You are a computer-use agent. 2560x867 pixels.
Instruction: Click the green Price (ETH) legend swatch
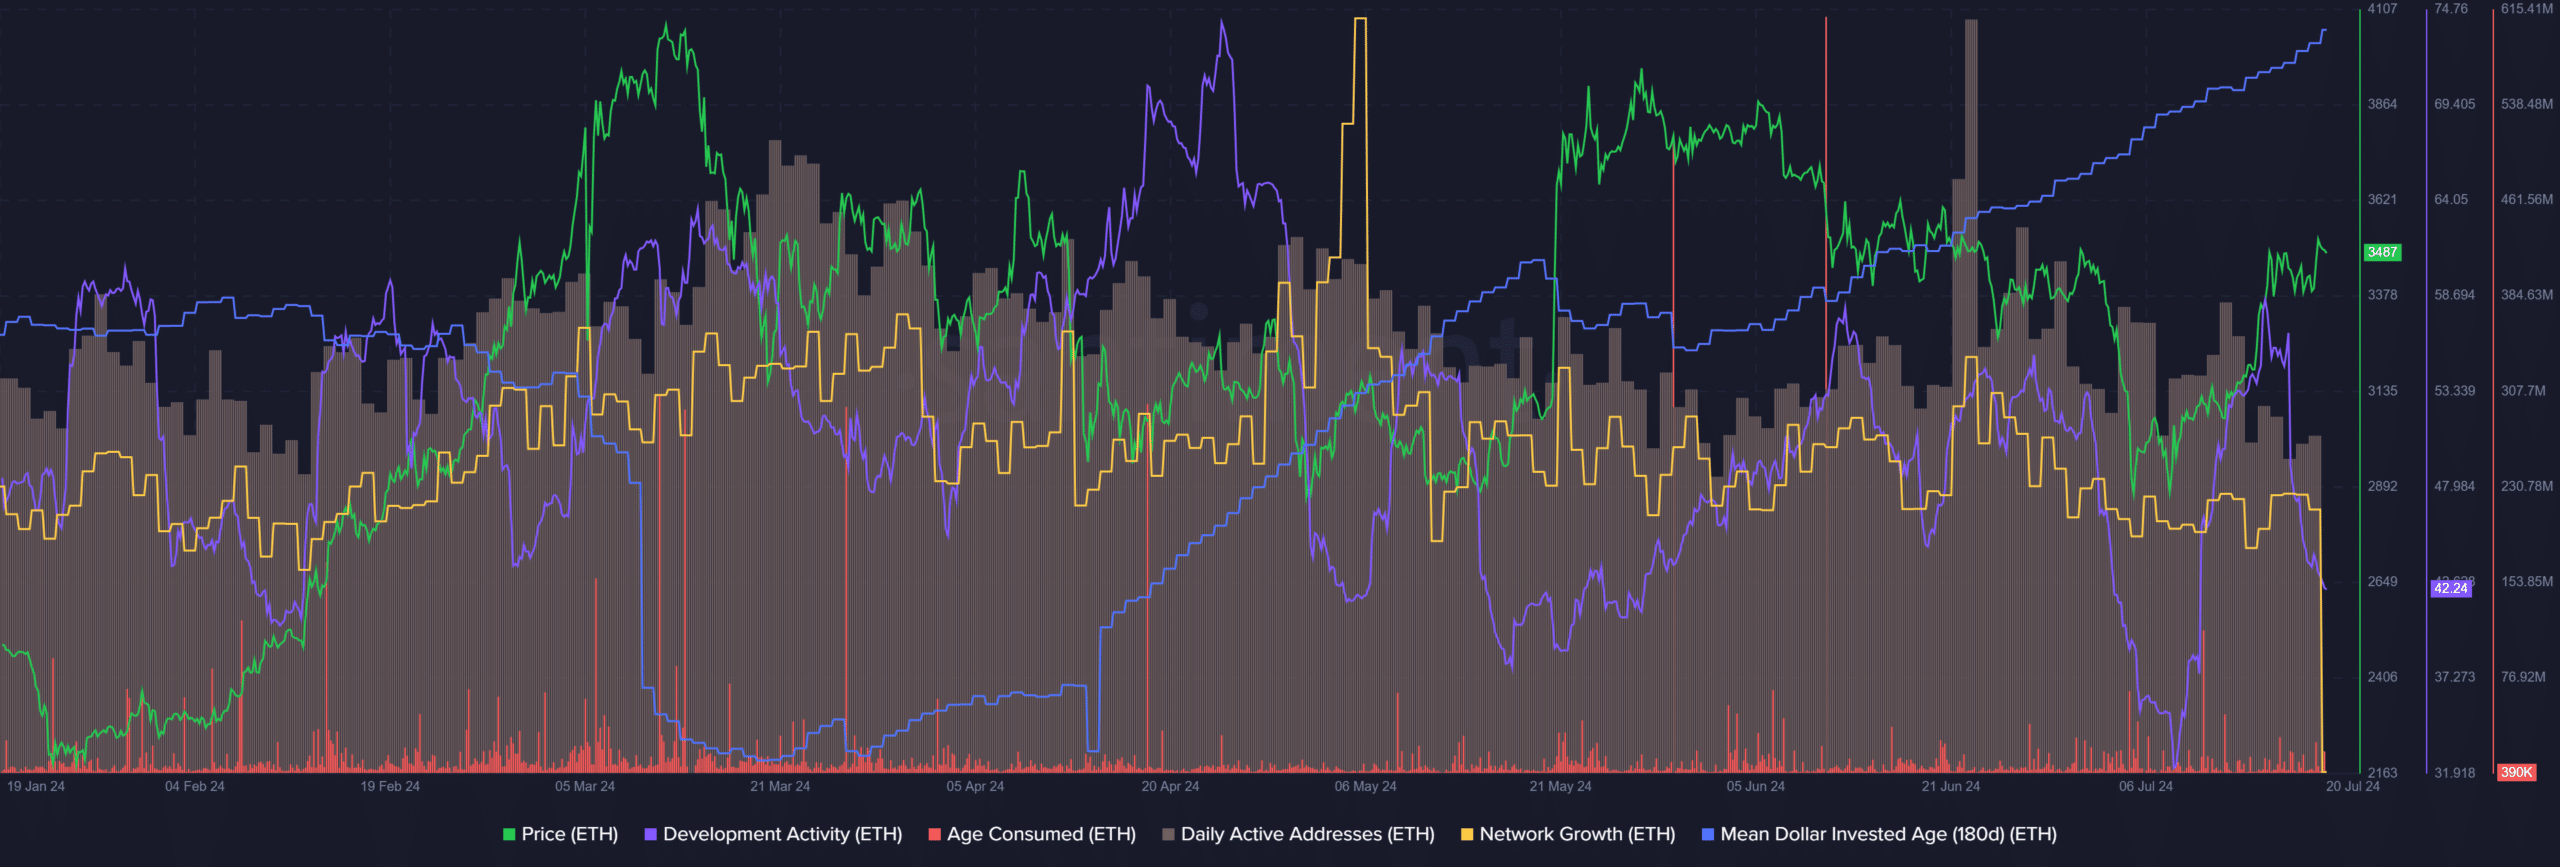click(x=509, y=834)
